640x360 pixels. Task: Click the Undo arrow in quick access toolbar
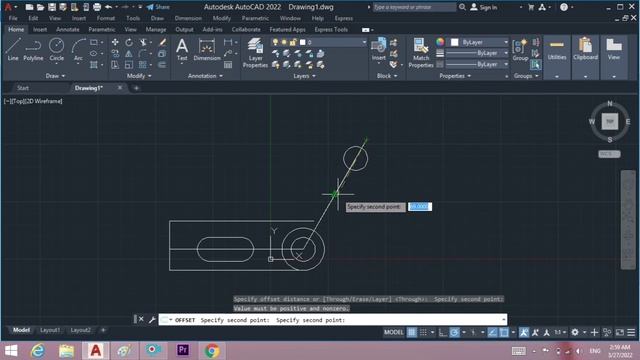coord(109,7)
